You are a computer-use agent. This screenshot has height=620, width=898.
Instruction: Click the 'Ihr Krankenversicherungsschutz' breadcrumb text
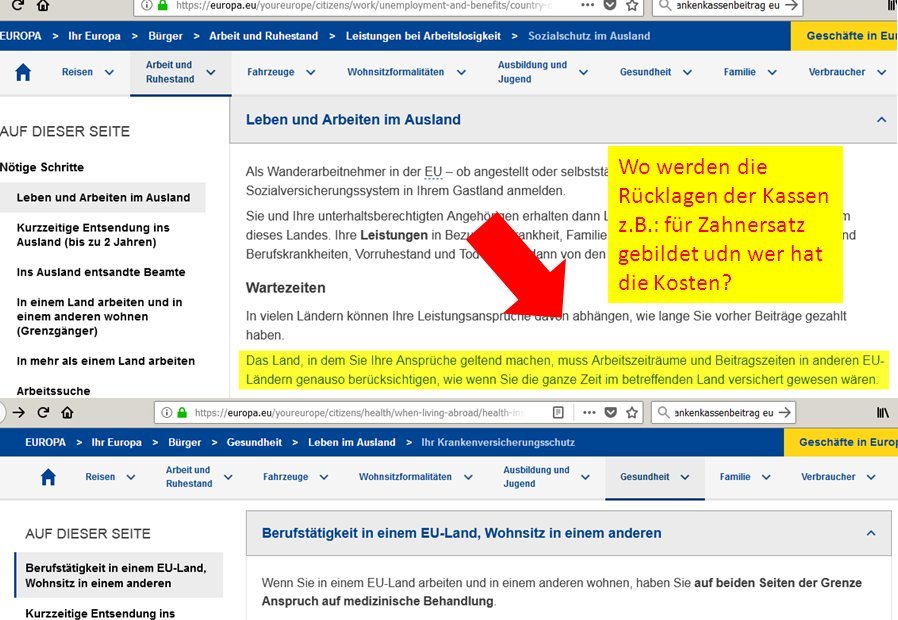tap(498, 443)
